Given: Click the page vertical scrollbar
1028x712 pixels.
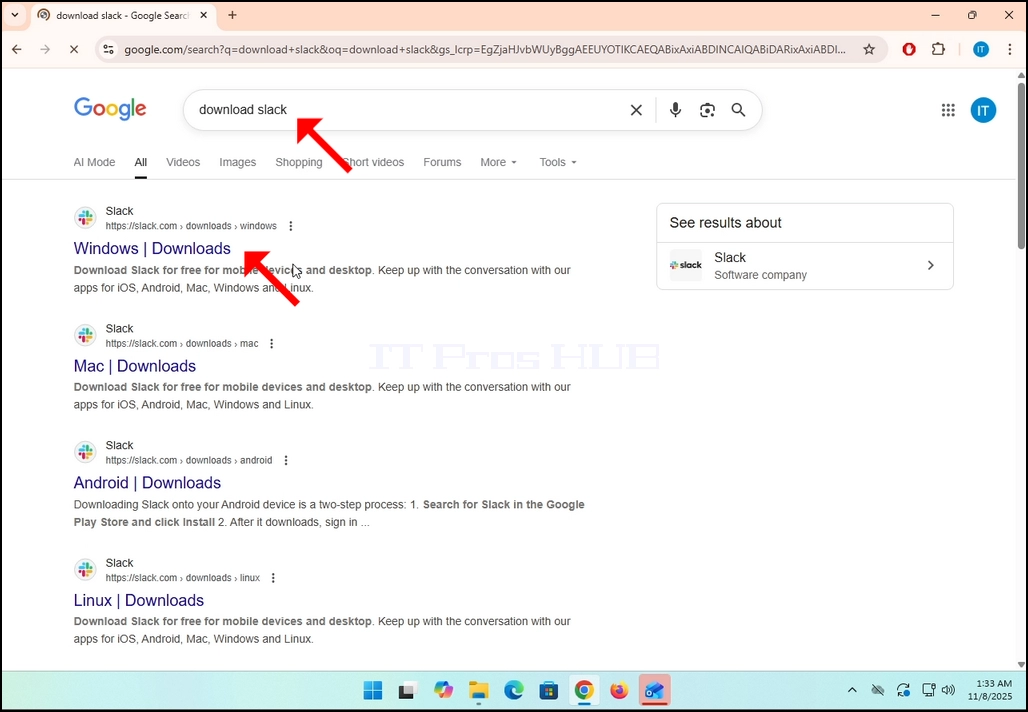Looking at the screenshot, I should coord(1021,164).
